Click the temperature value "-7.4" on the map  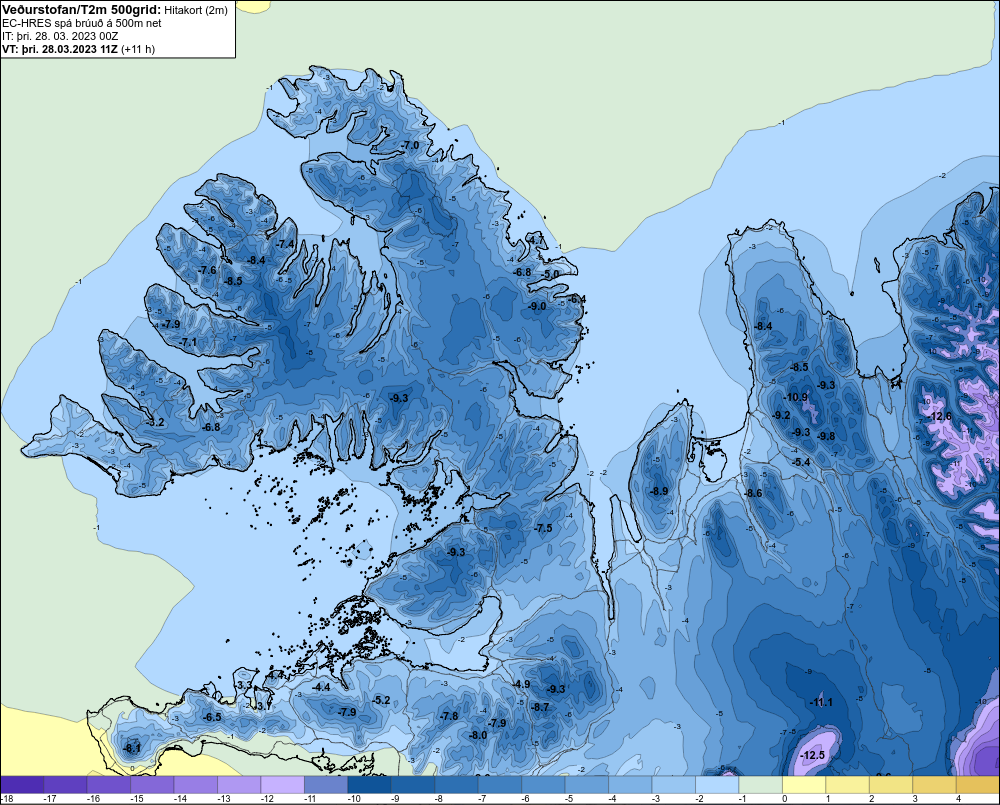point(285,244)
